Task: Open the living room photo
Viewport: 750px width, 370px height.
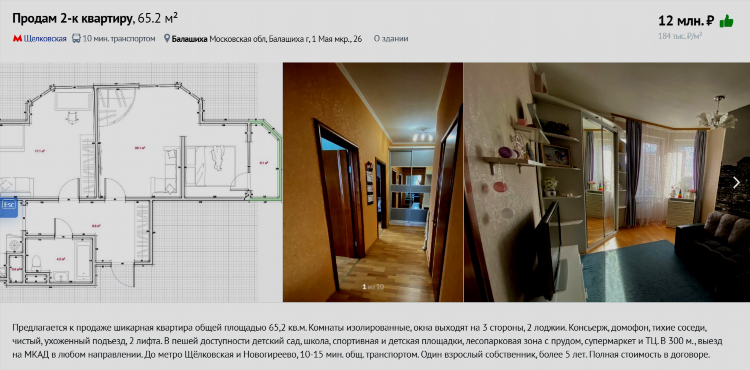Action: 607,182
